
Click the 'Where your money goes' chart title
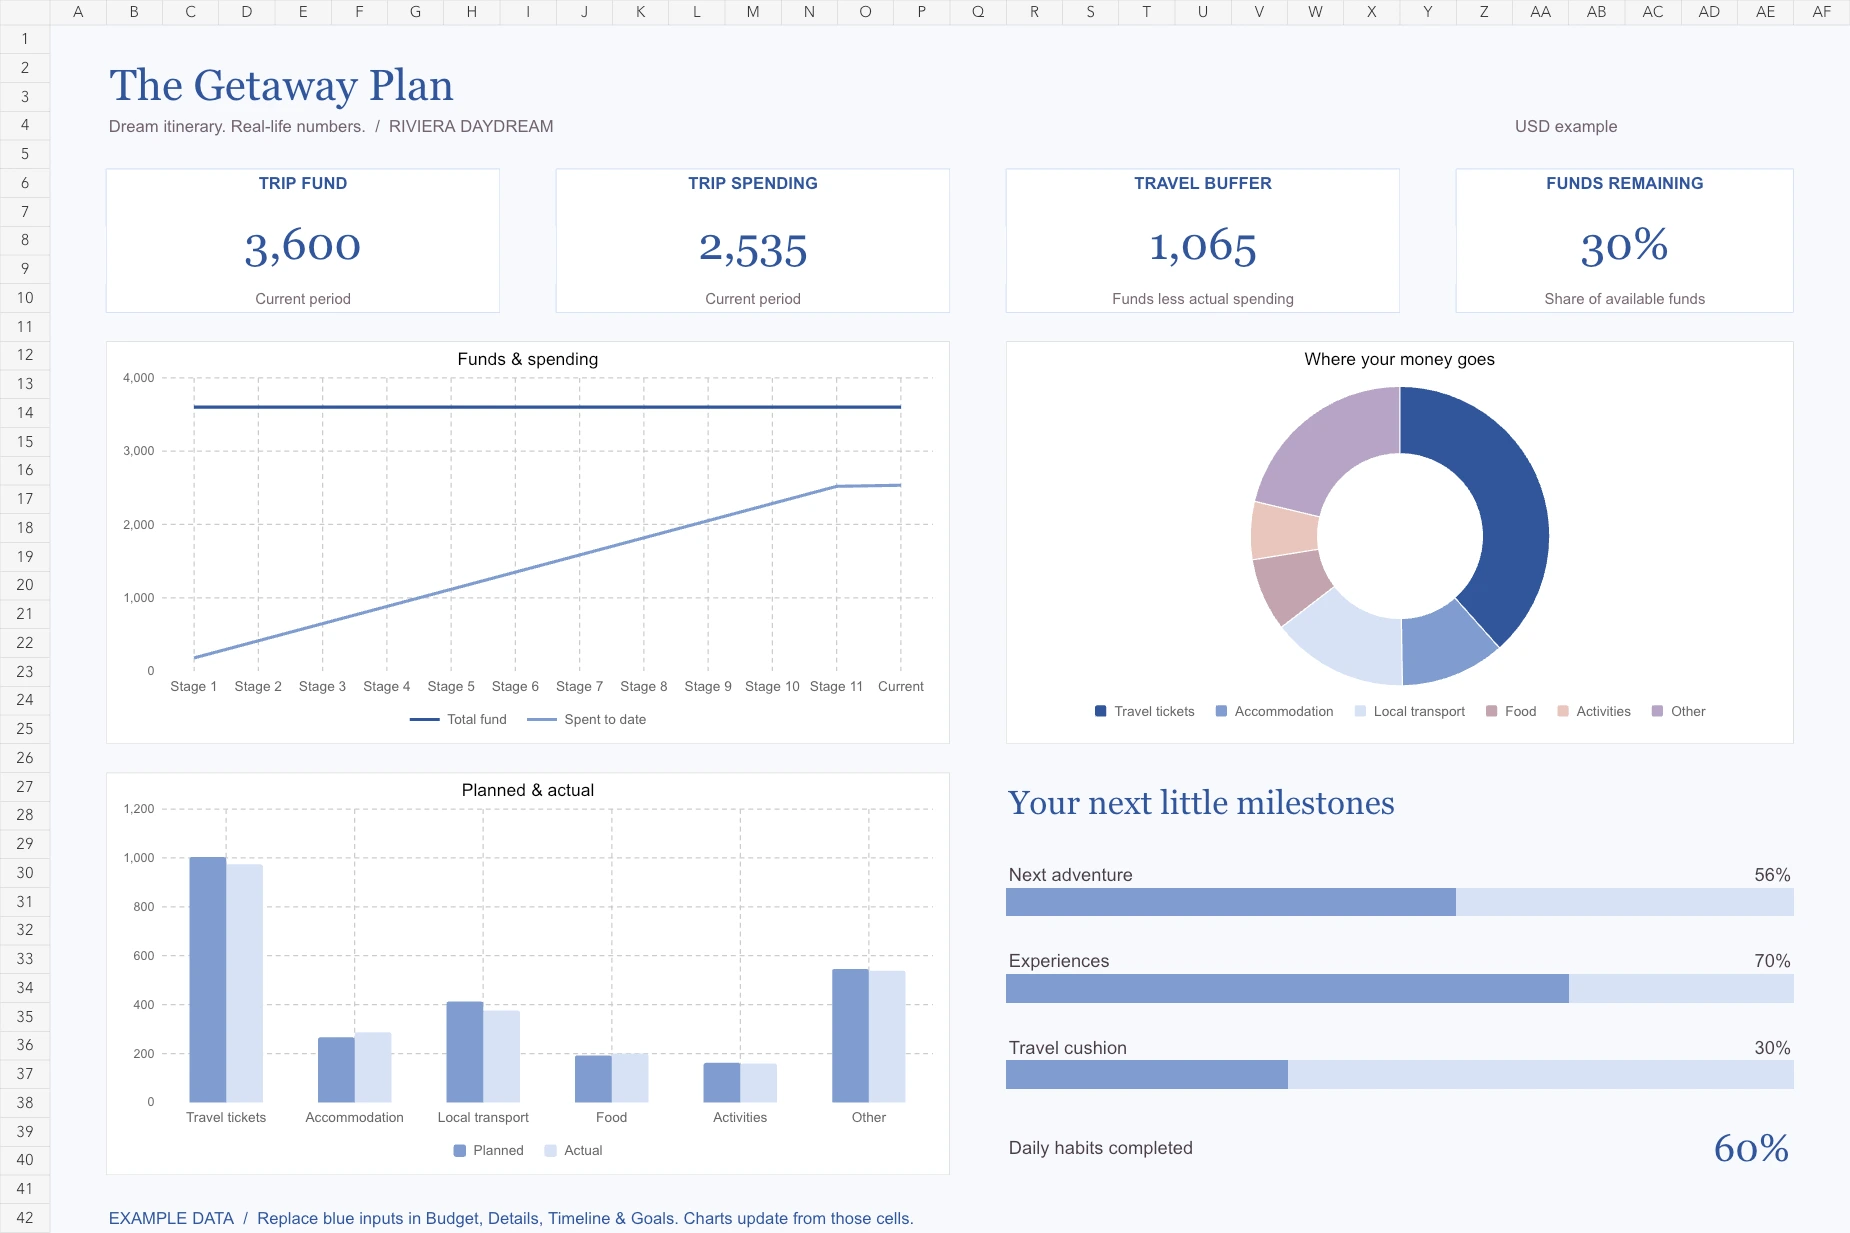[x=1399, y=359]
